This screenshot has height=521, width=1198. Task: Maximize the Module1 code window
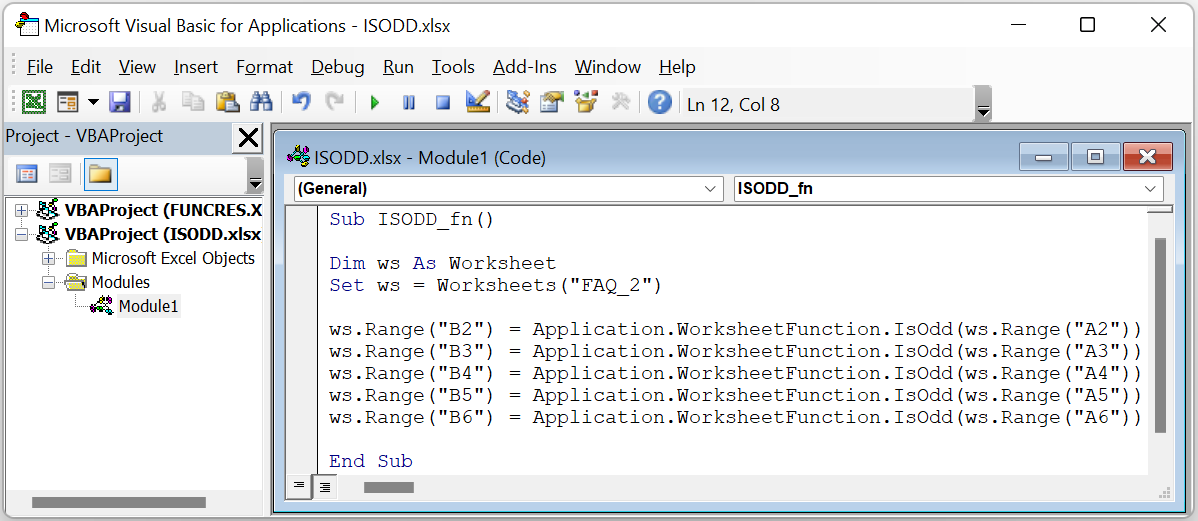[x=1095, y=157]
